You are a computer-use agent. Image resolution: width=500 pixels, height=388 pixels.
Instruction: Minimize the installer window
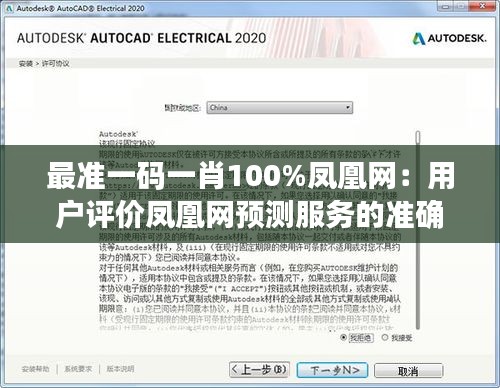coord(446,6)
